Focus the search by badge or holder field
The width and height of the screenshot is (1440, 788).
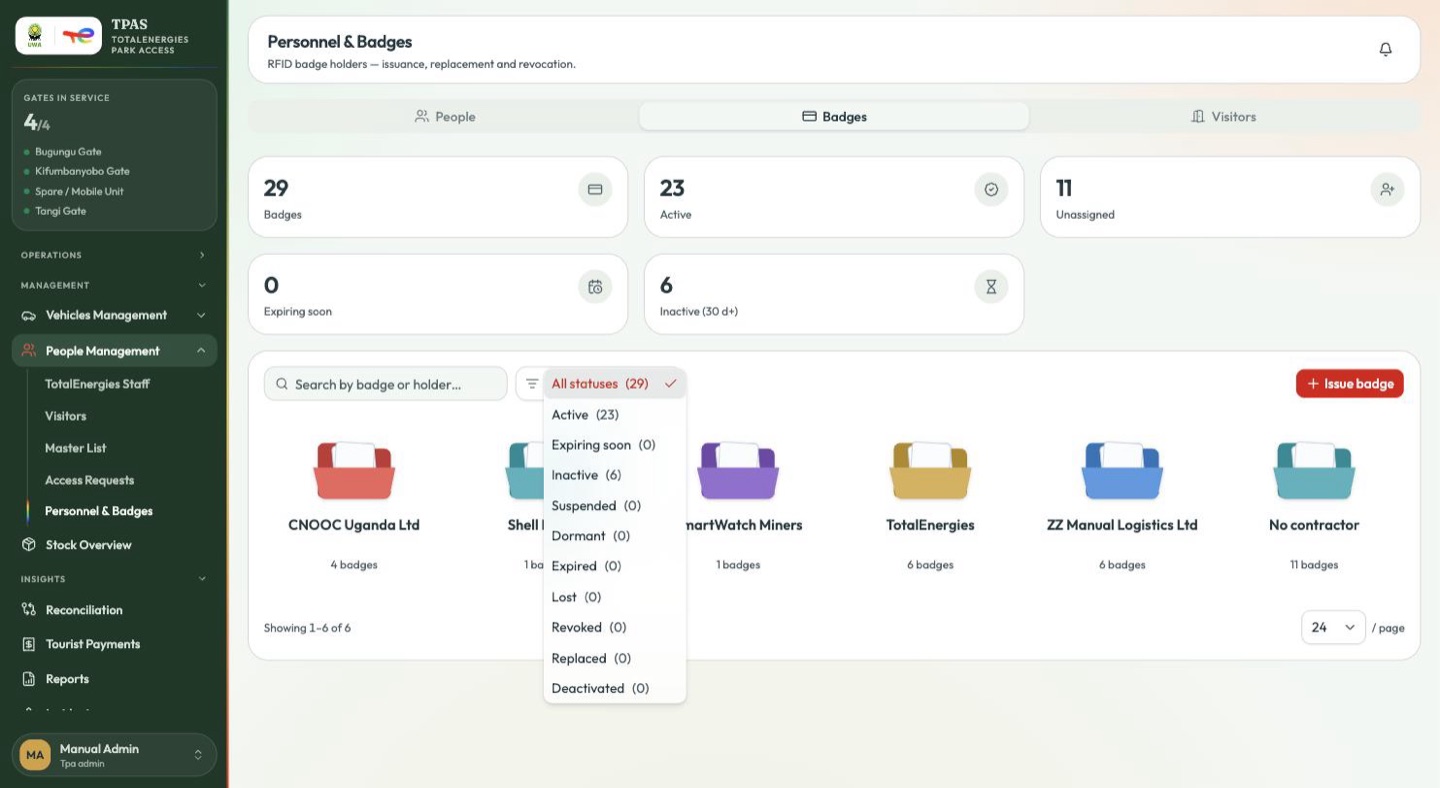tap(386, 384)
